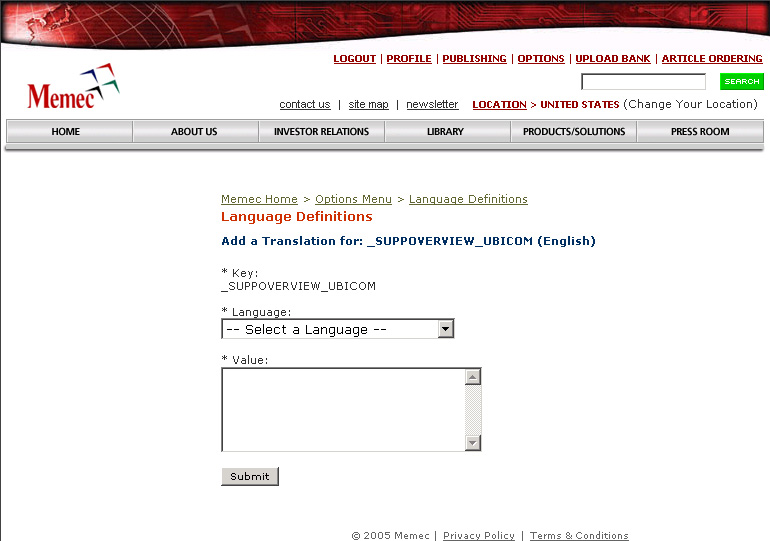770x541 pixels.
Task: Click the LOGOUT link
Action: [355, 58]
